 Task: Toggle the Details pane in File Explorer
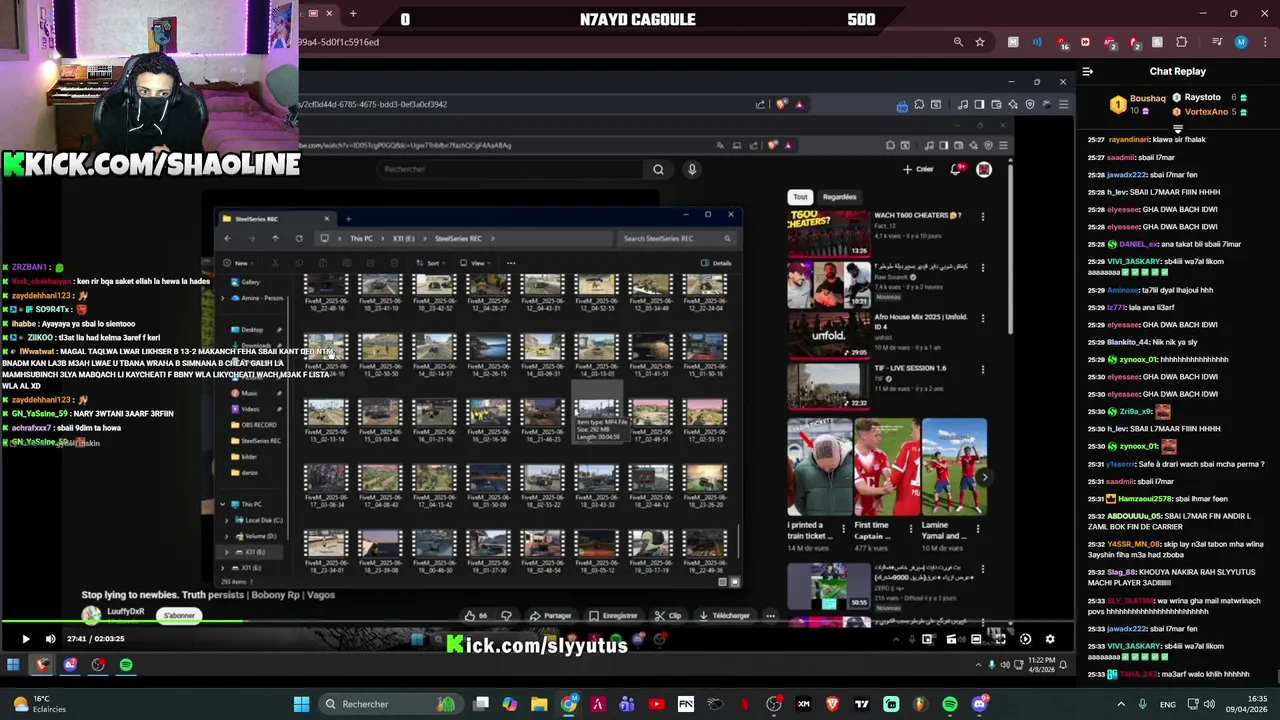[x=716, y=263]
